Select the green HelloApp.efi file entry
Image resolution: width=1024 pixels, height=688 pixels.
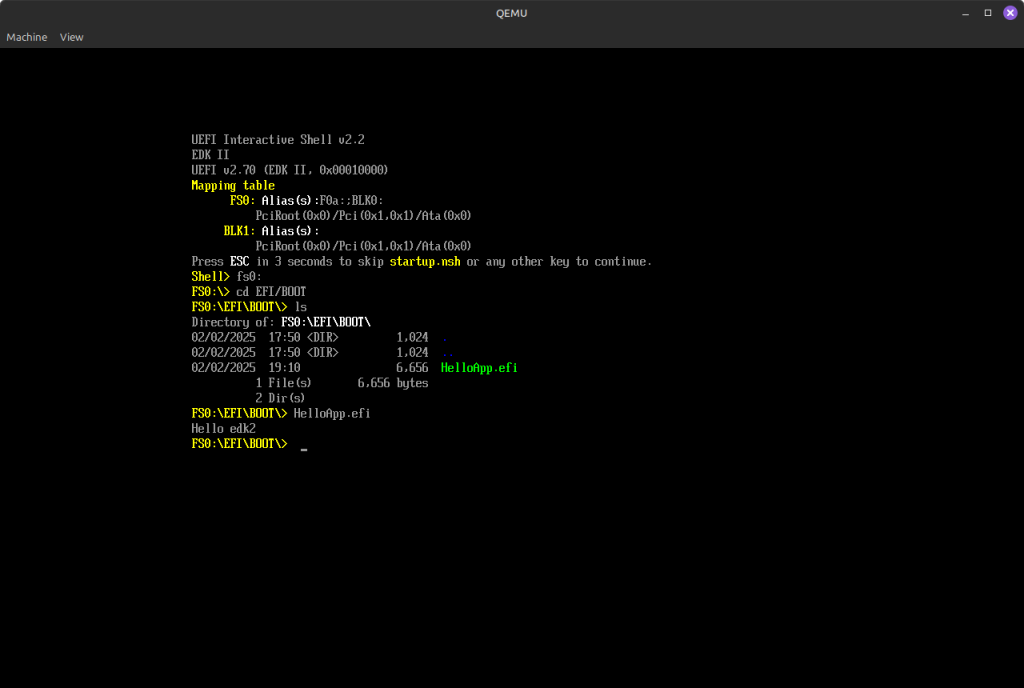click(x=479, y=368)
